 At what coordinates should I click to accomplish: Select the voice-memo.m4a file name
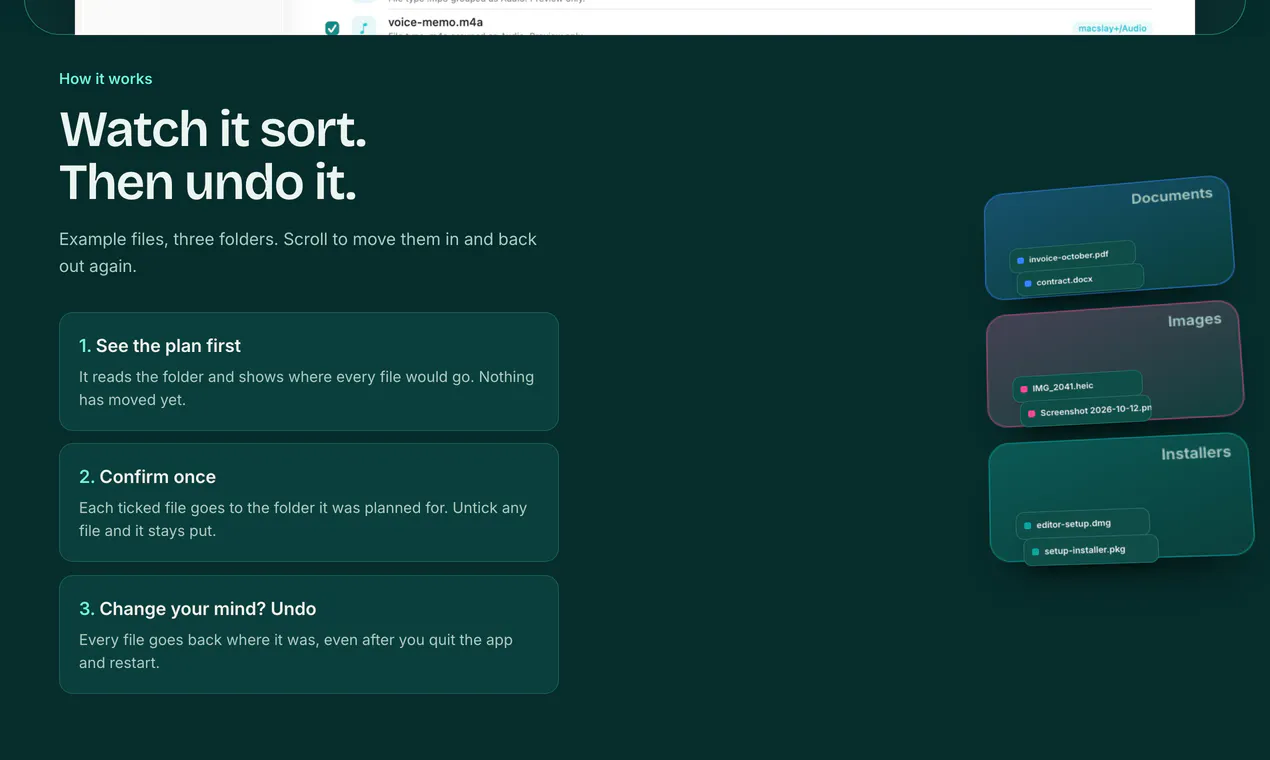(x=436, y=22)
